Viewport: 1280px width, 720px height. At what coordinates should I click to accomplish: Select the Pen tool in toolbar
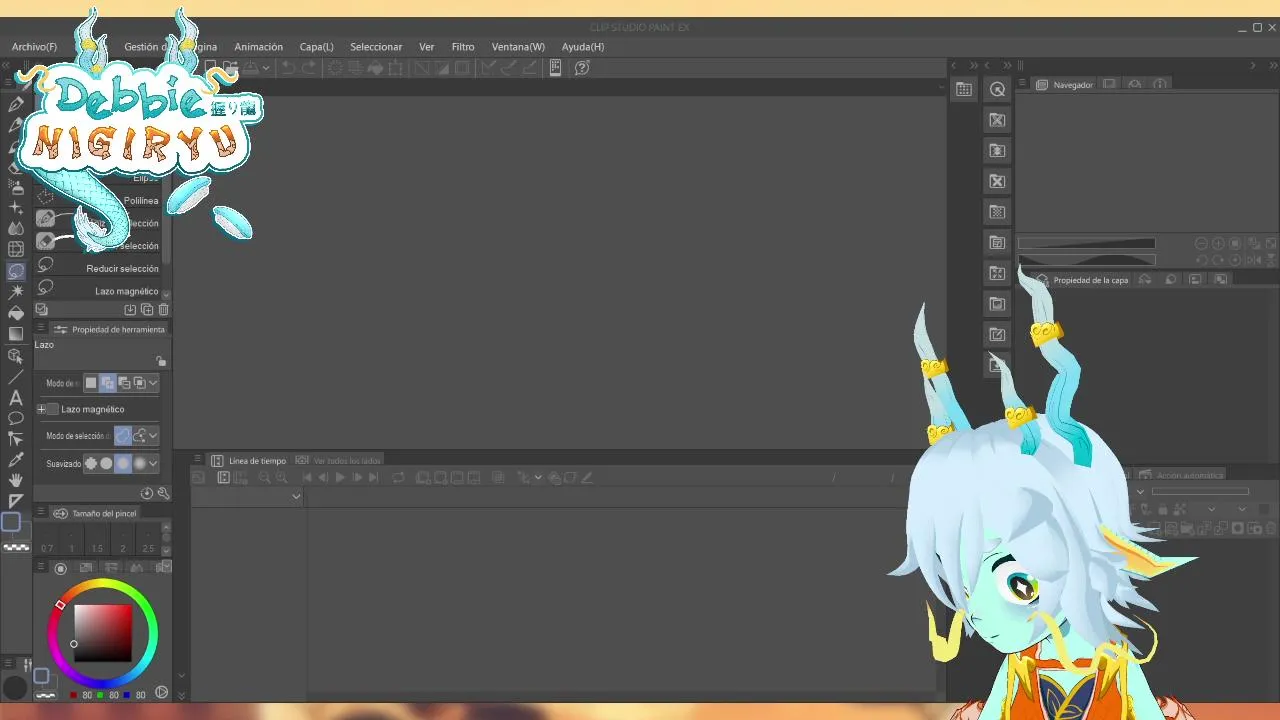(16, 104)
